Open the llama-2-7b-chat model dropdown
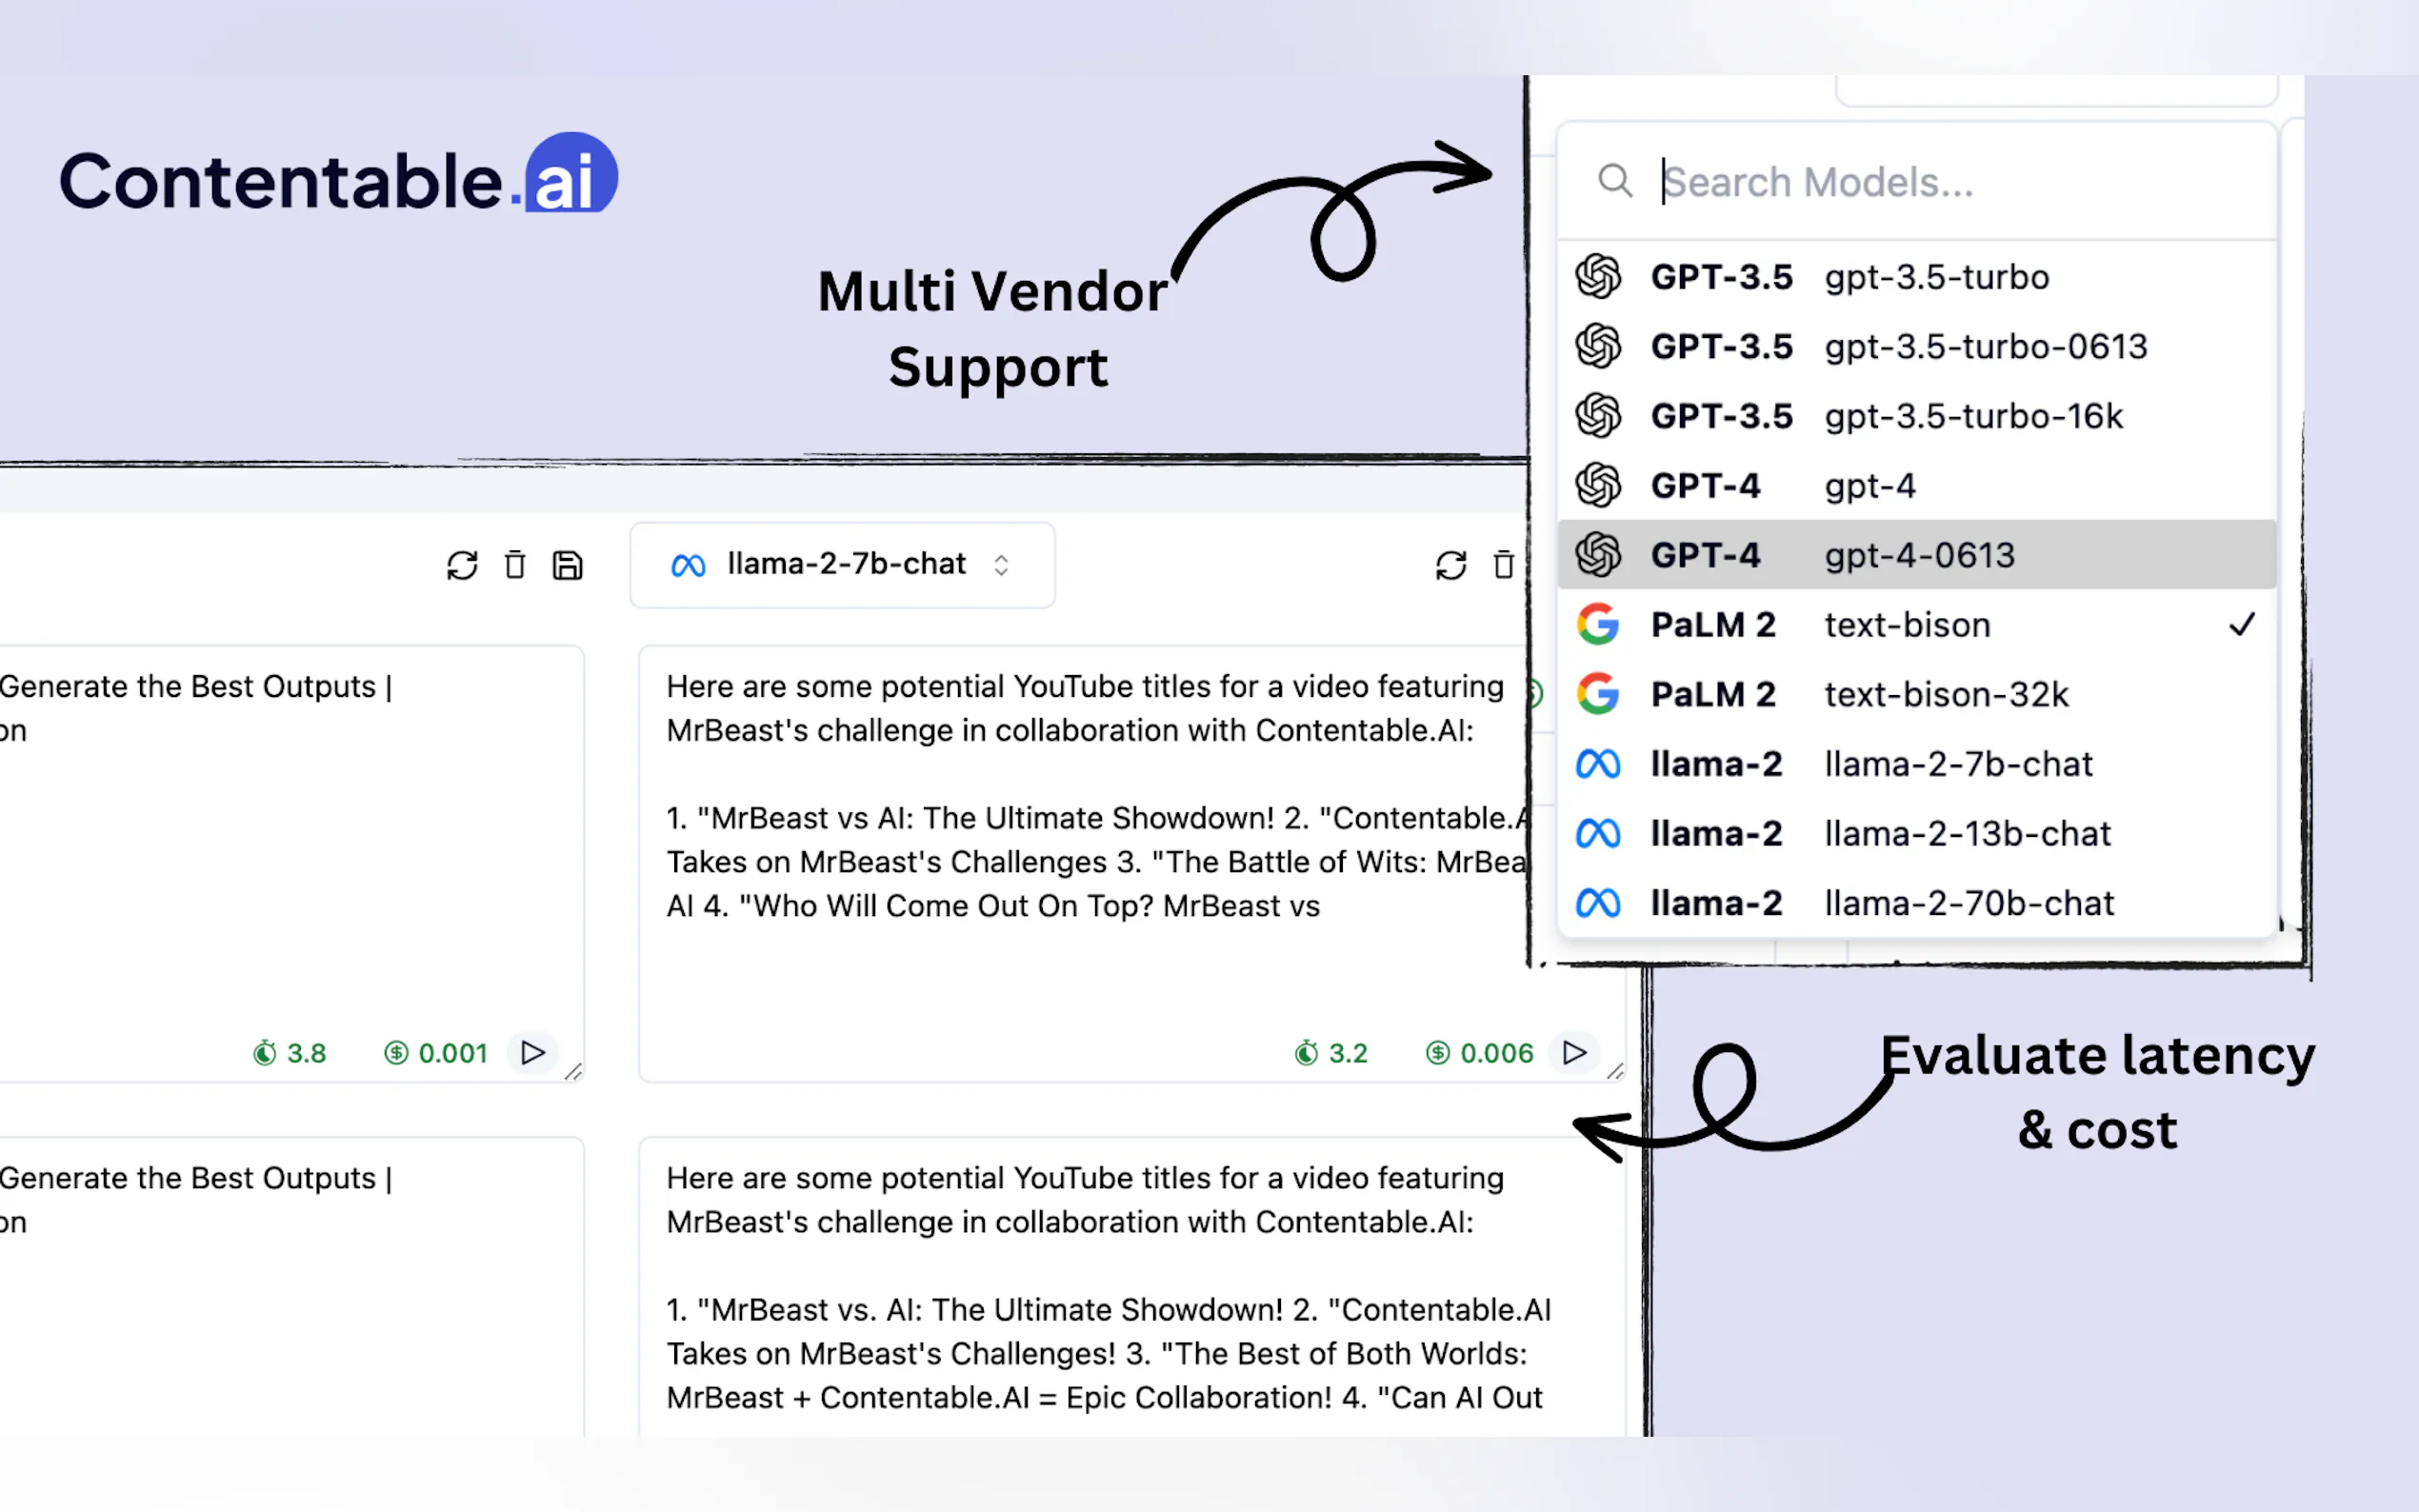Screen dimensions: 2419x1512 pos(842,565)
